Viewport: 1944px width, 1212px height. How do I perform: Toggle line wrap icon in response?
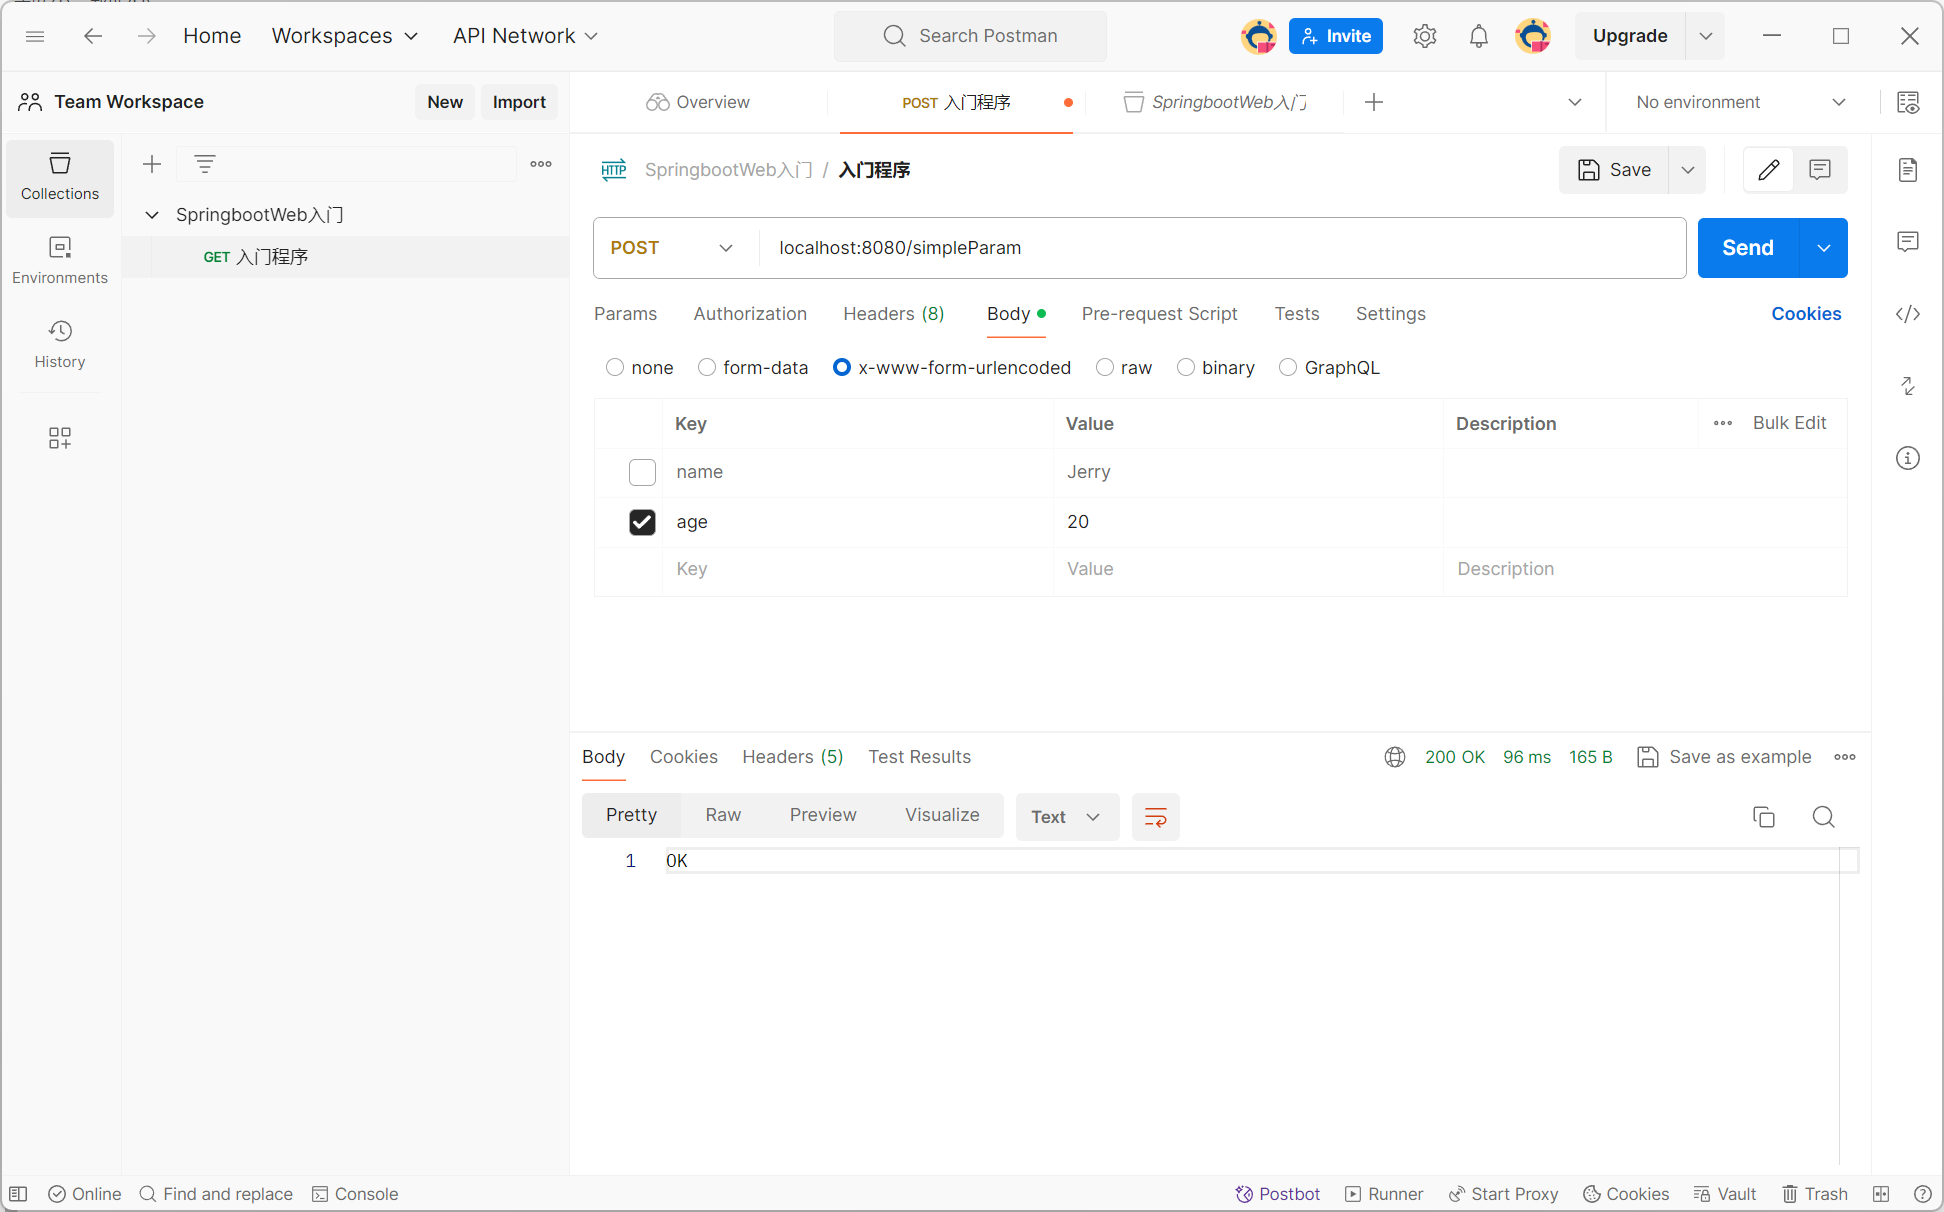pyautogui.click(x=1156, y=817)
